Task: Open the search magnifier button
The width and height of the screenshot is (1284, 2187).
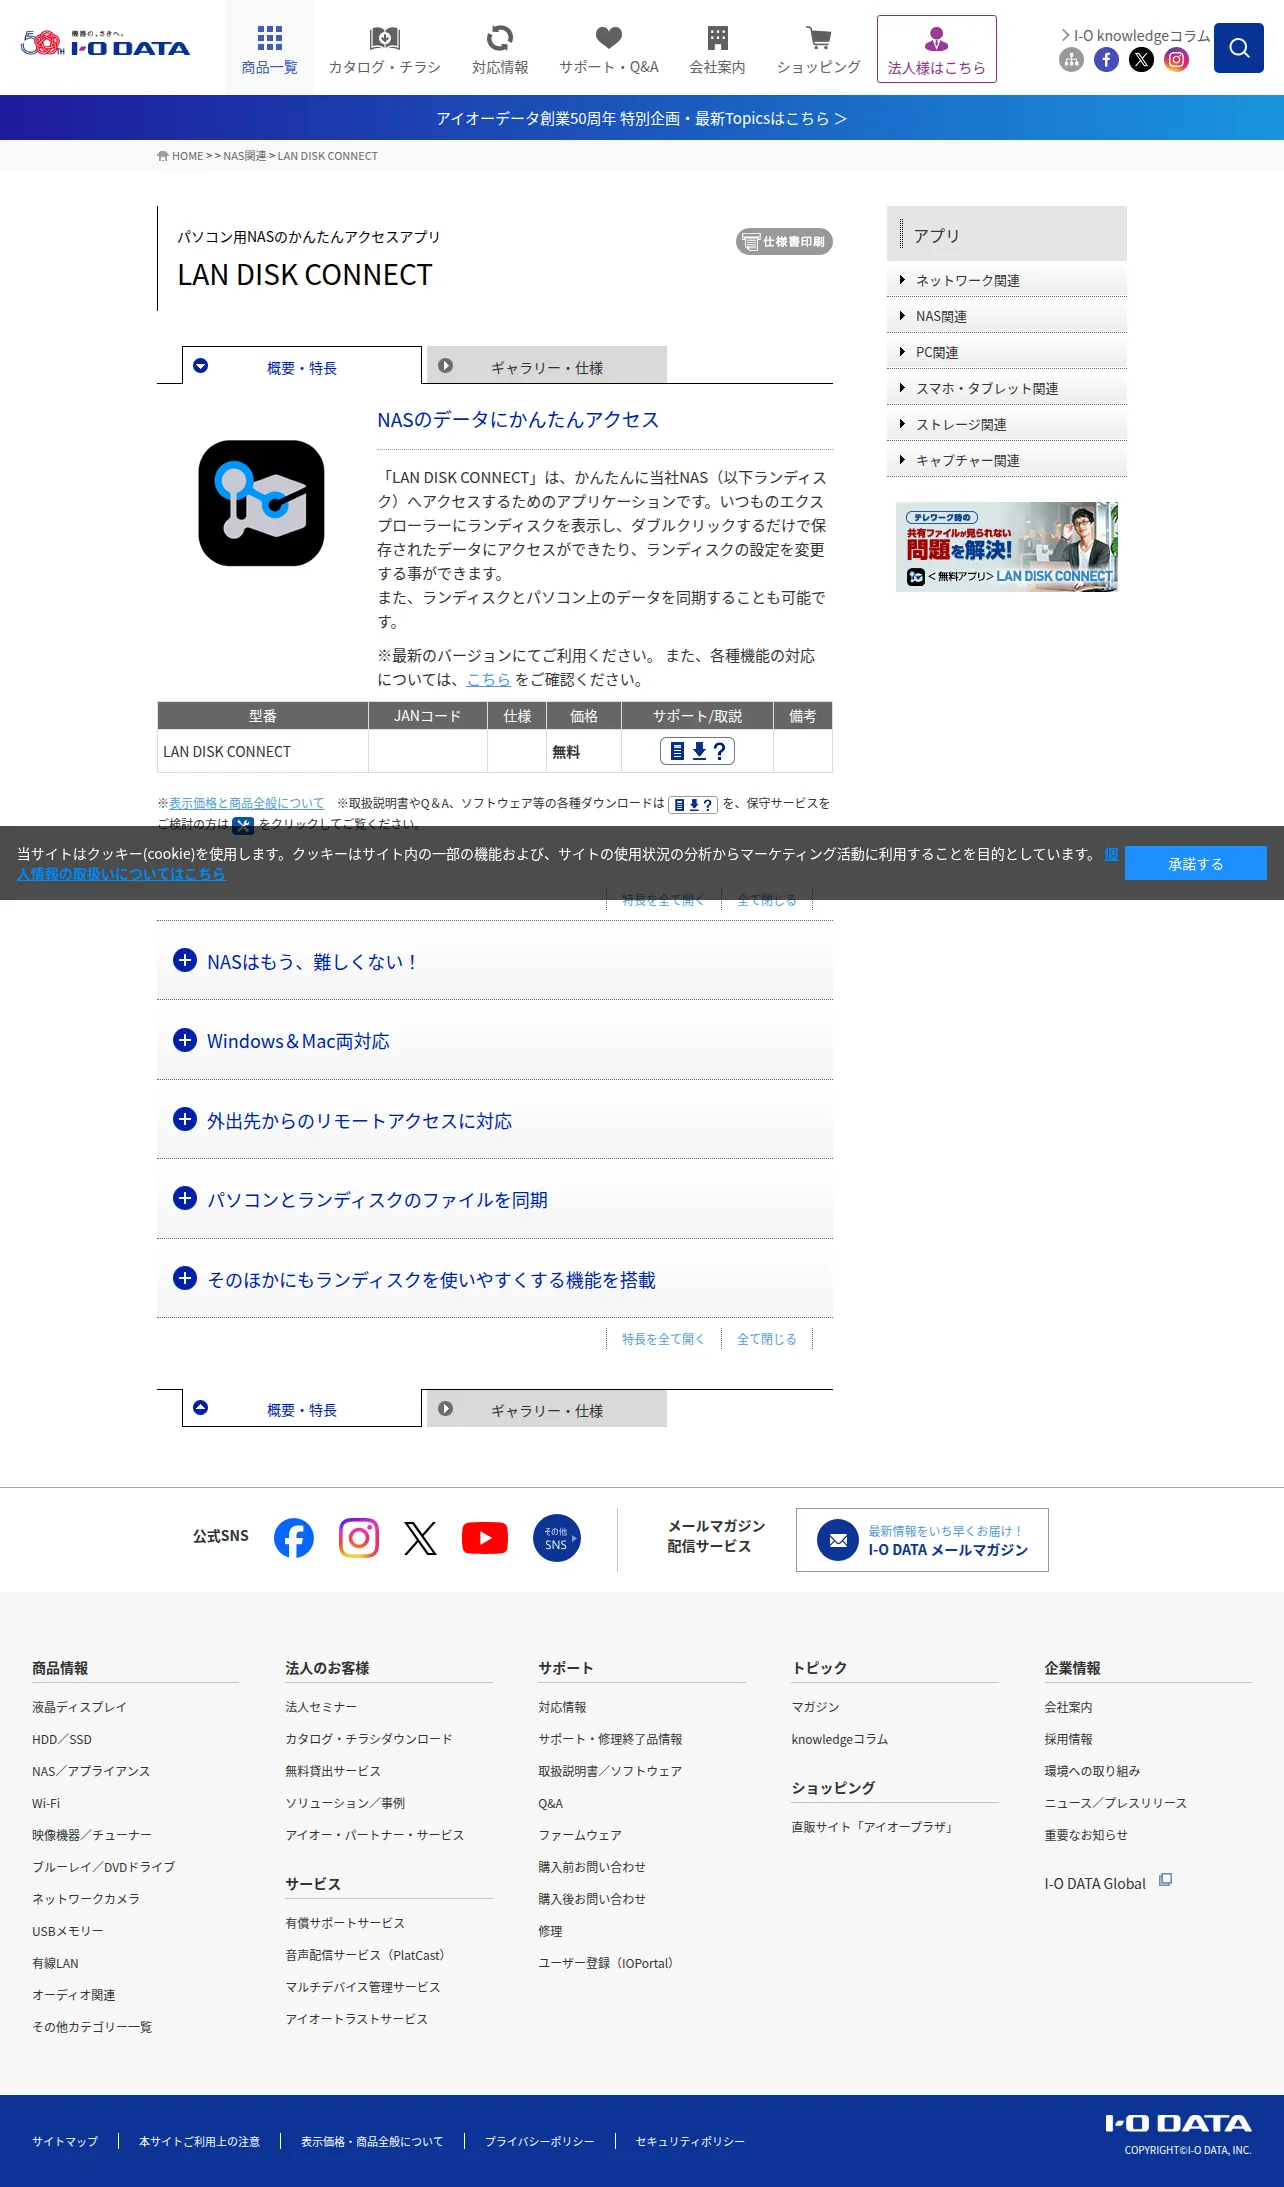Action: point(1238,48)
